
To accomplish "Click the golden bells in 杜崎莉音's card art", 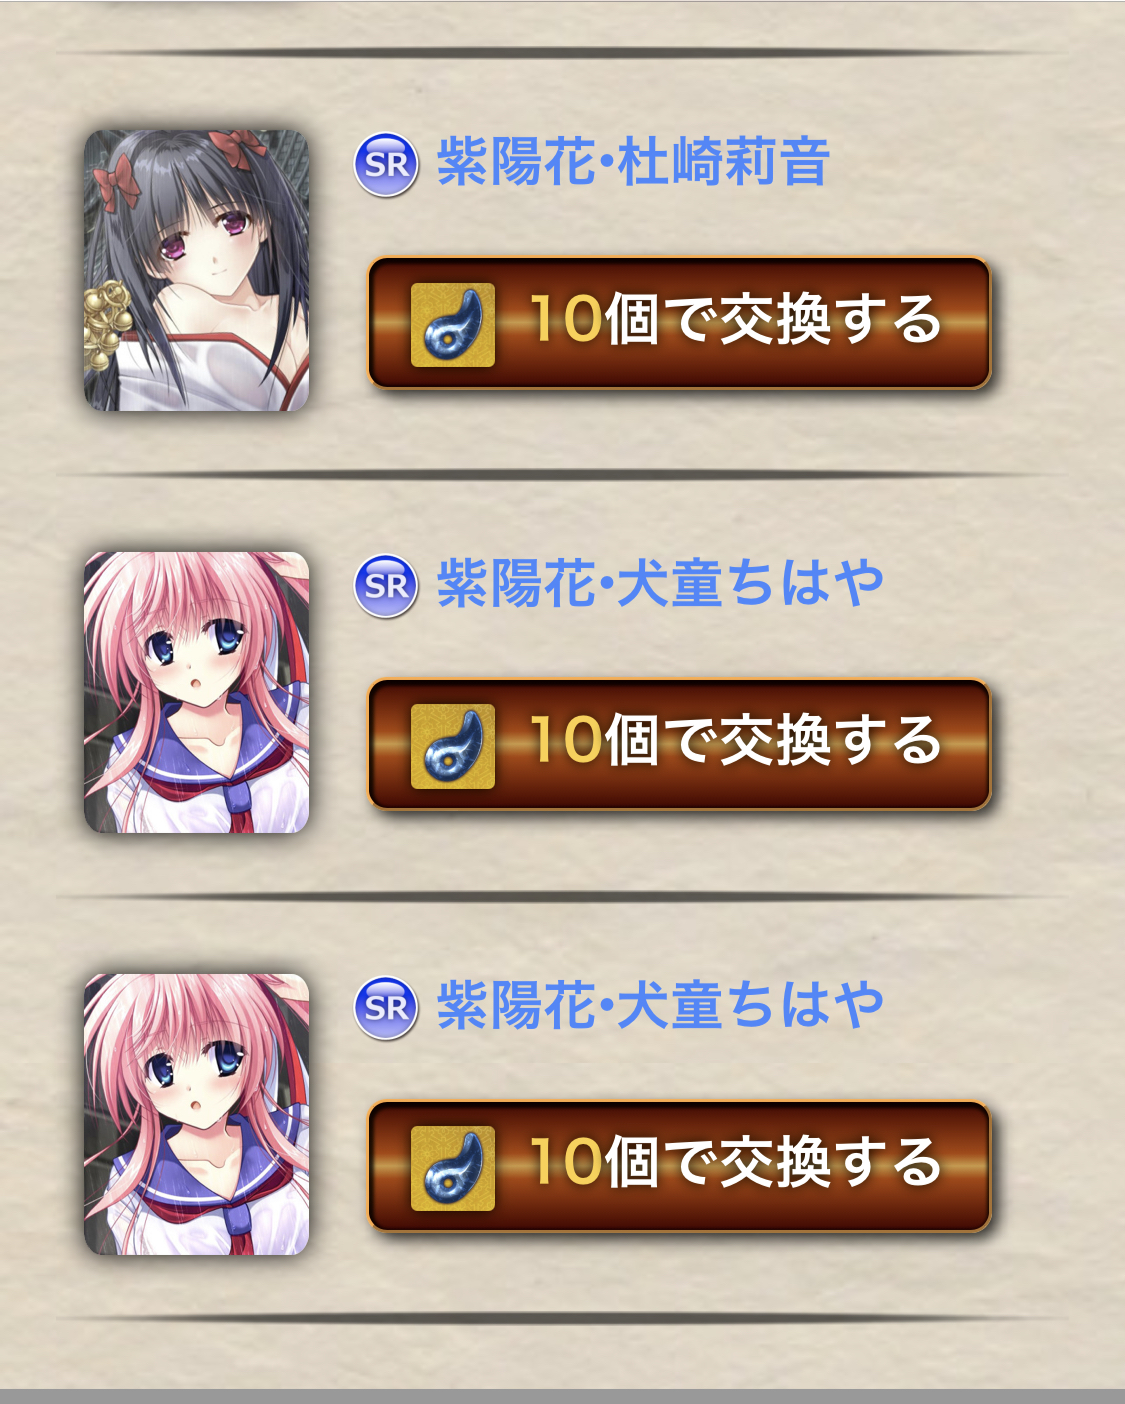I will click(108, 327).
